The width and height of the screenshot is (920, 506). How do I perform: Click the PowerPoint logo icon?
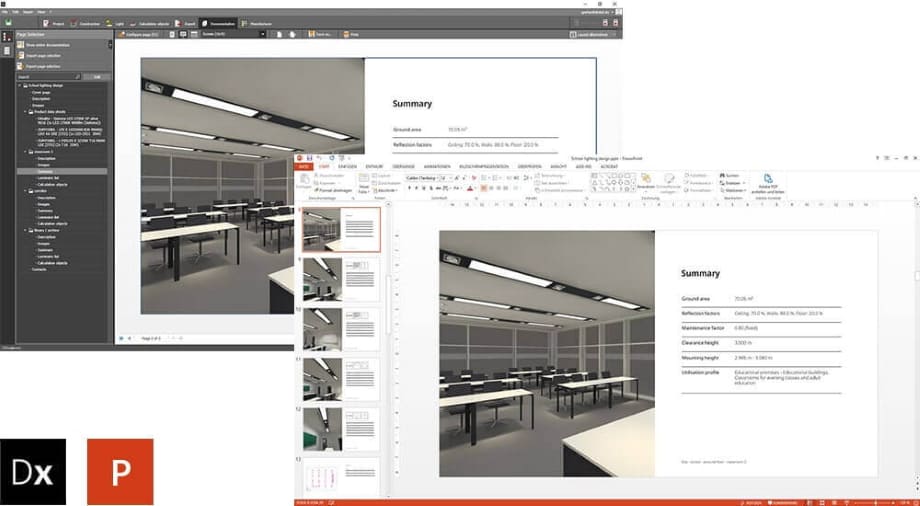click(x=121, y=471)
